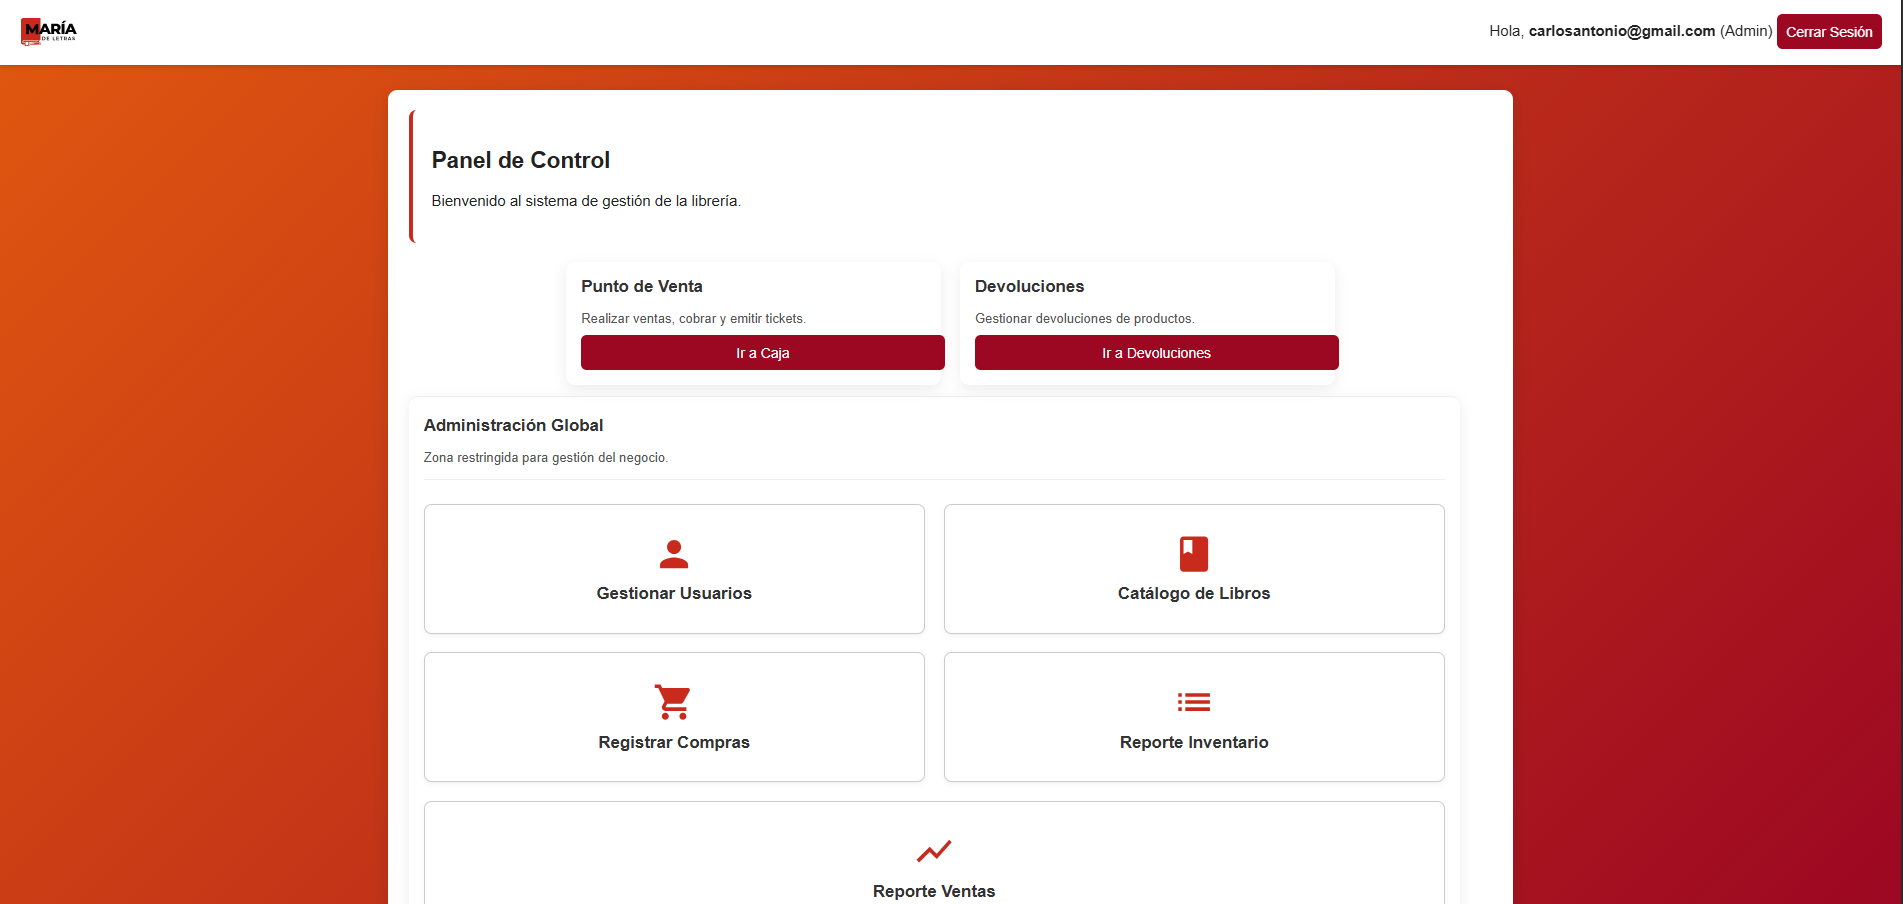Click the Devoluciones card title
The image size is (1903, 904).
pos(1029,286)
